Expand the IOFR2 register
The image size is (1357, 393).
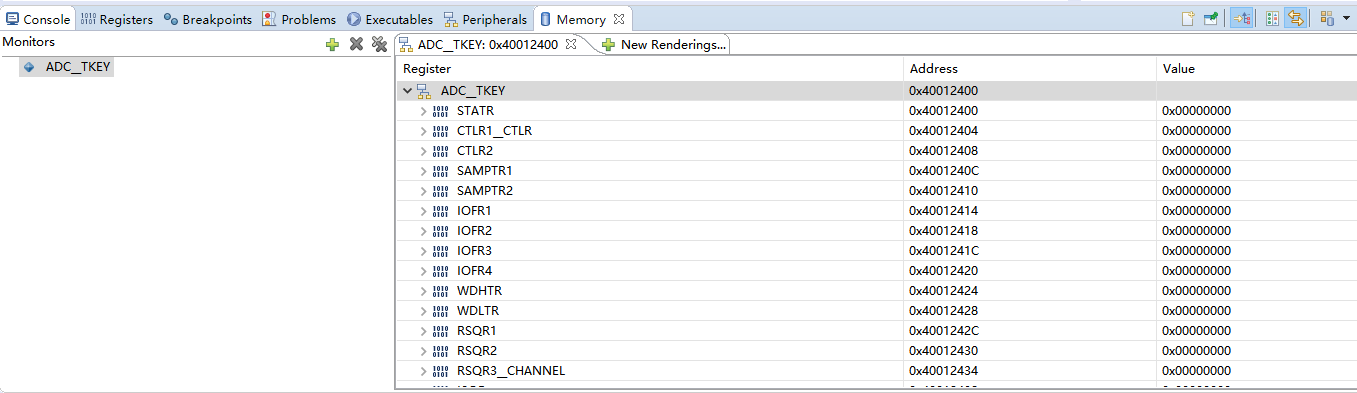424,231
